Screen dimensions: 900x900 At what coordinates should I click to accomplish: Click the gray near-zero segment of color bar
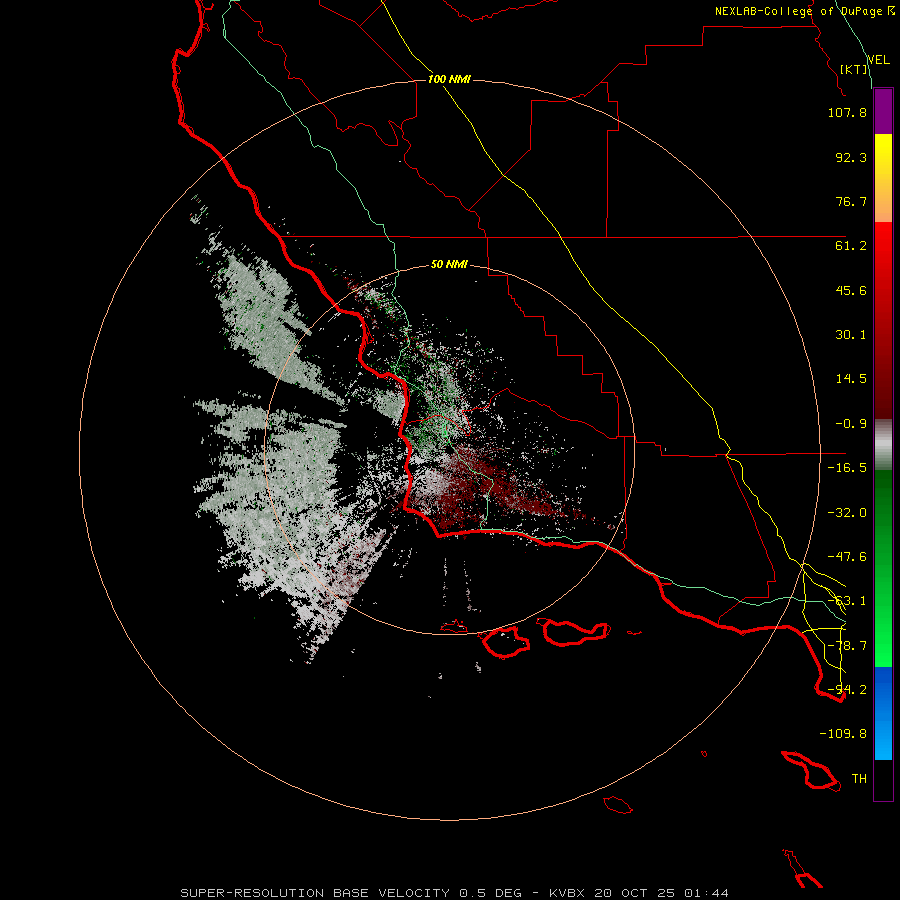point(883,444)
